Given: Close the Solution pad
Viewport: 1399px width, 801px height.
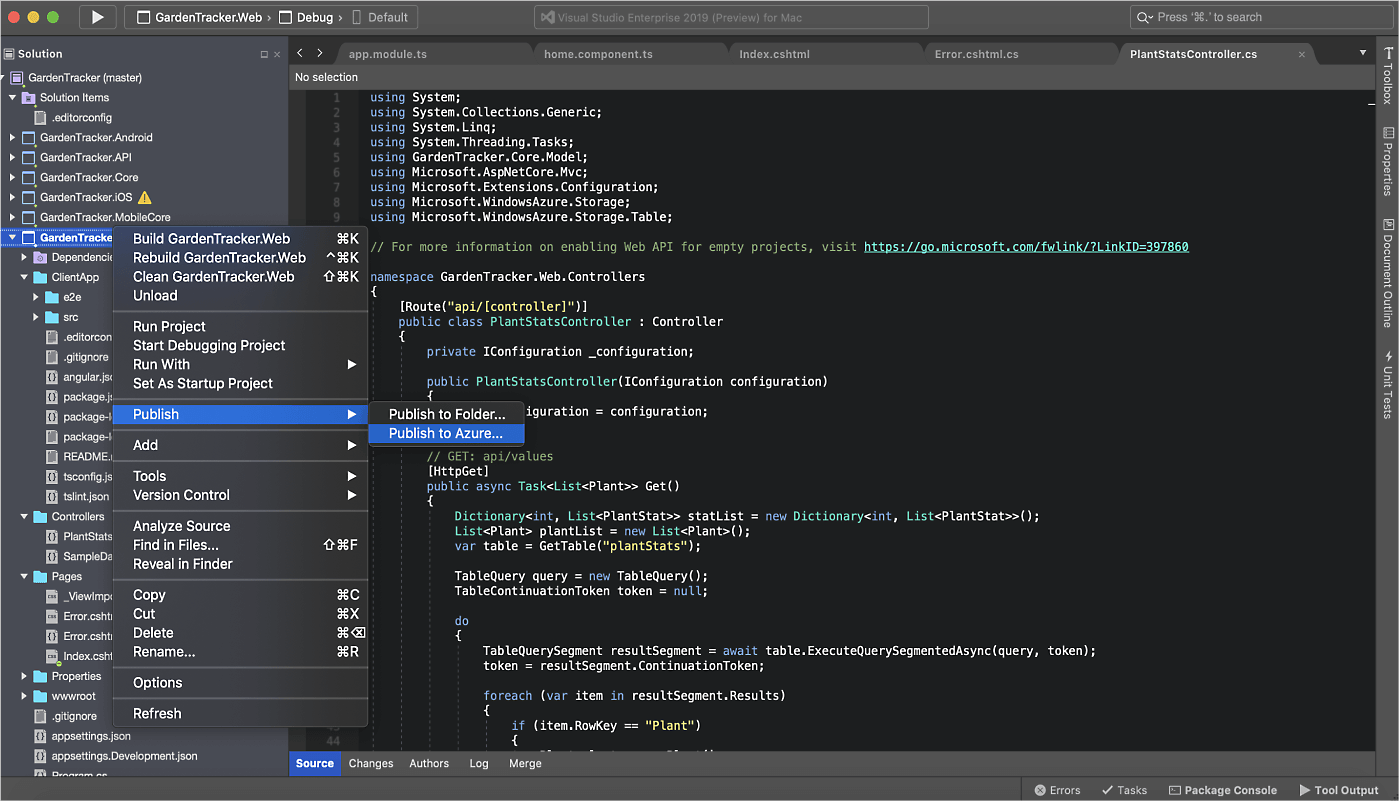Looking at the screenshot, I should pos(277,54).
